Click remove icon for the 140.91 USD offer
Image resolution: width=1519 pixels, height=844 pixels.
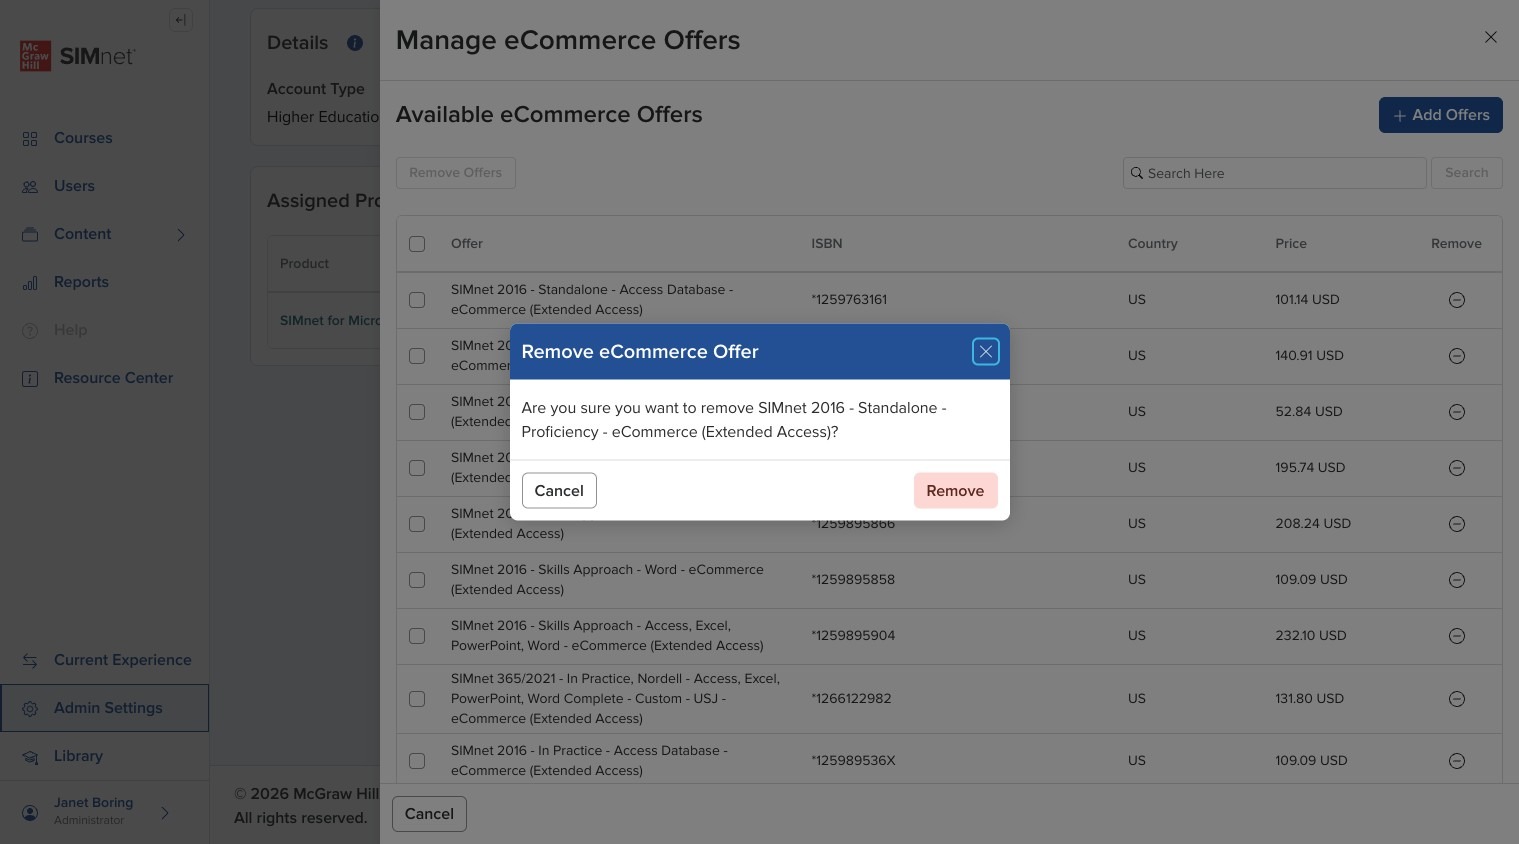point(1457,356)
